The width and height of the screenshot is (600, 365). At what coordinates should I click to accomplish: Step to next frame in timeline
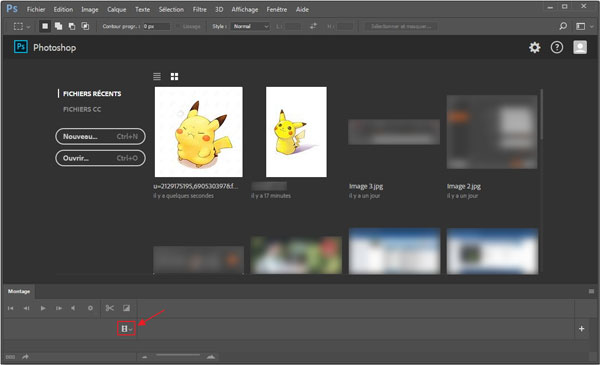(x=59, y=308)
